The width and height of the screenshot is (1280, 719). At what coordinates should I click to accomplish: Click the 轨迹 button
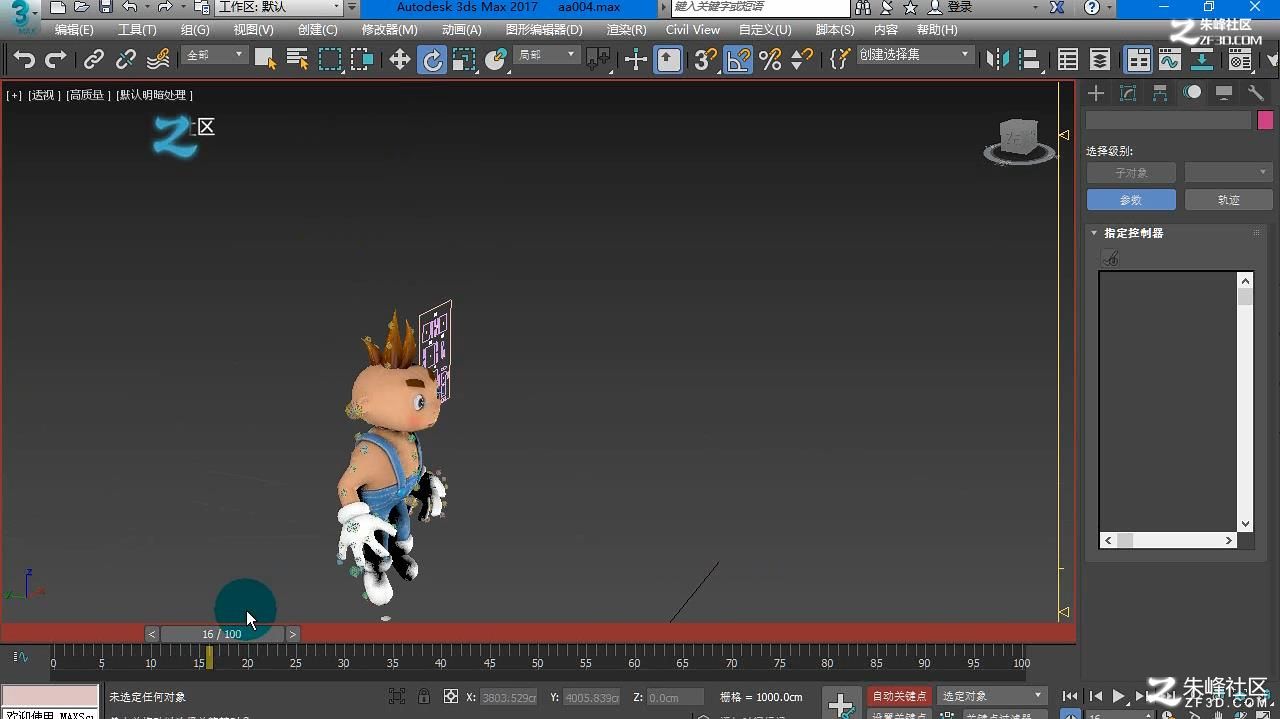click(x=1228, y=200)
